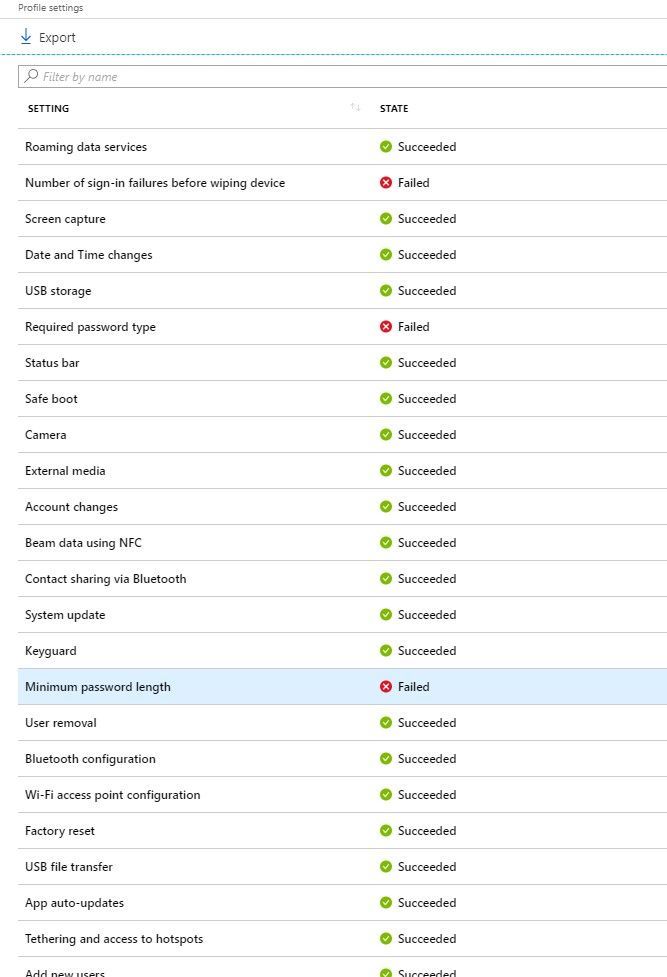Click the green Succeeded icon next to Camera
The image size is (667, 977).
[385, 435]
